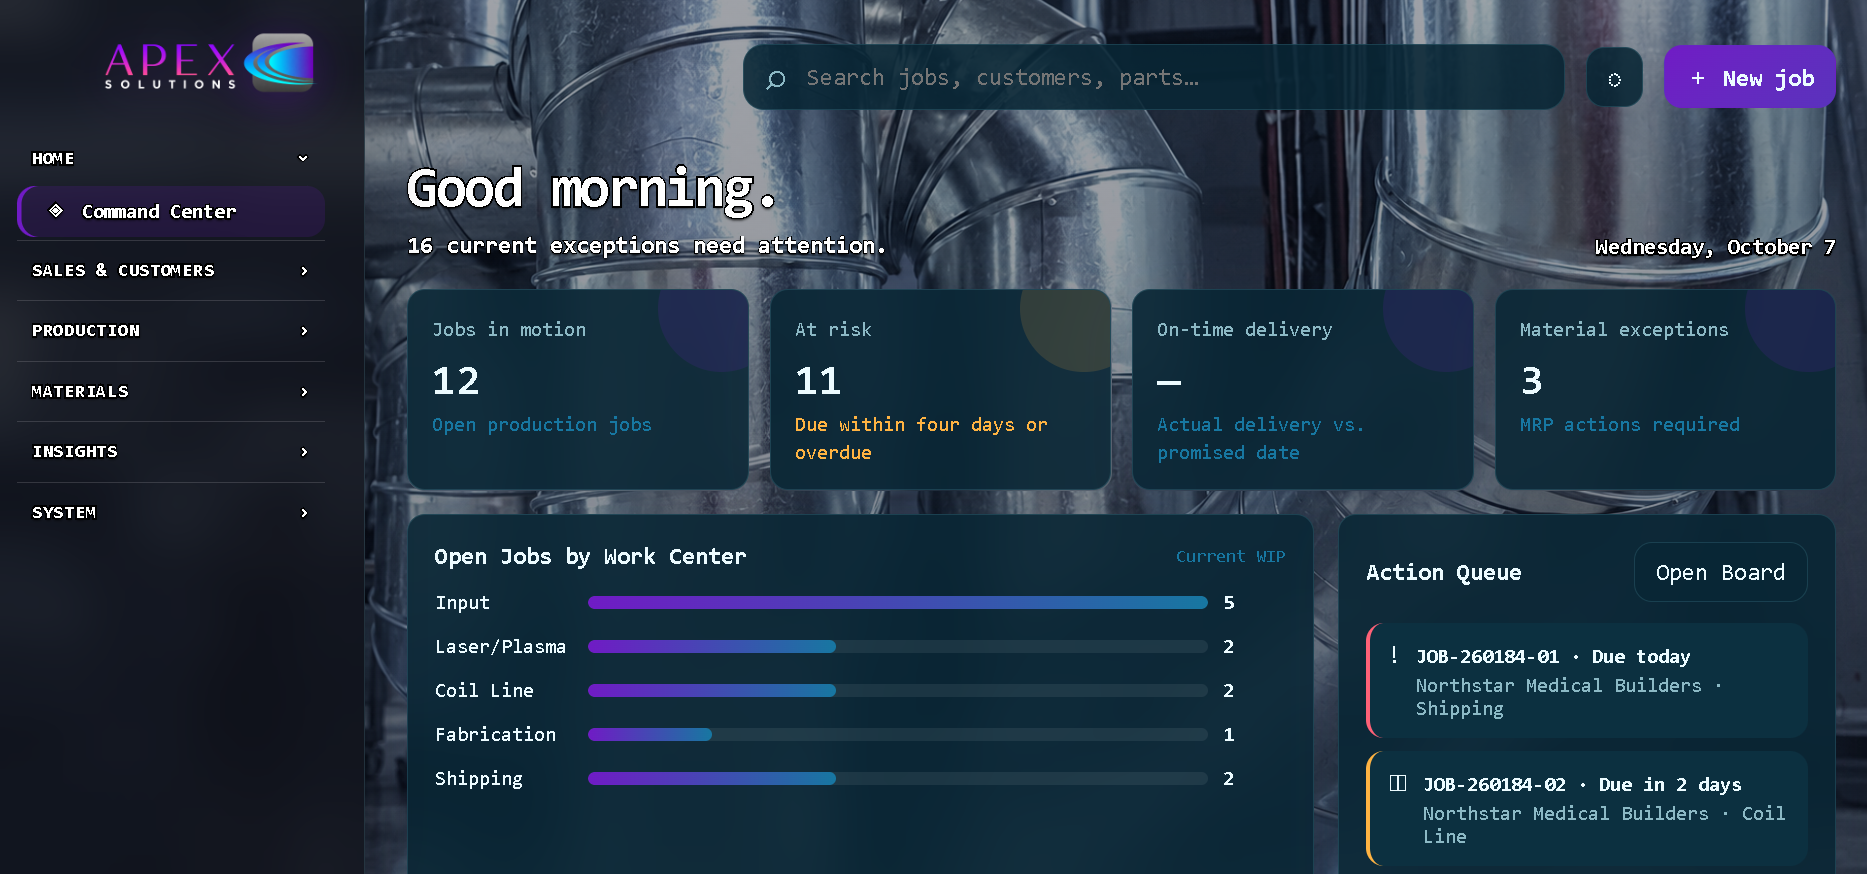This screenshot has height=874, width=1867.
Task: Click the 'Current WIP' label
Action: [1230, 556]
